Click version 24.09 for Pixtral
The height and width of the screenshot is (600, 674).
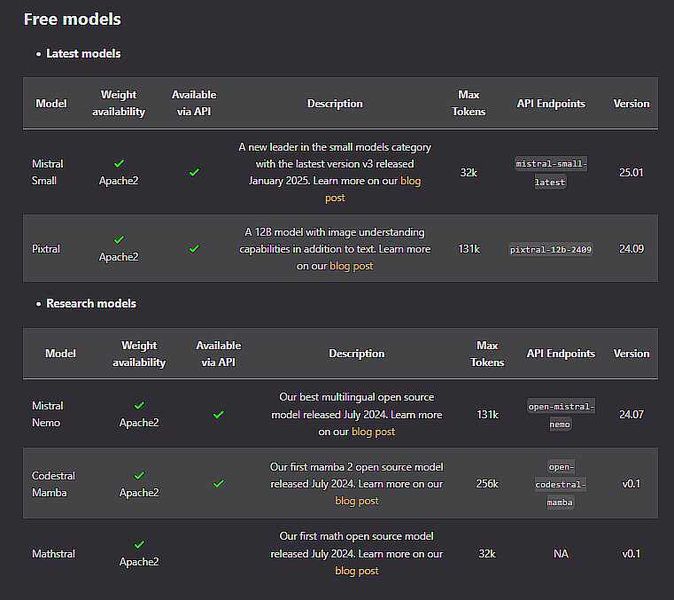coord(631,249)
